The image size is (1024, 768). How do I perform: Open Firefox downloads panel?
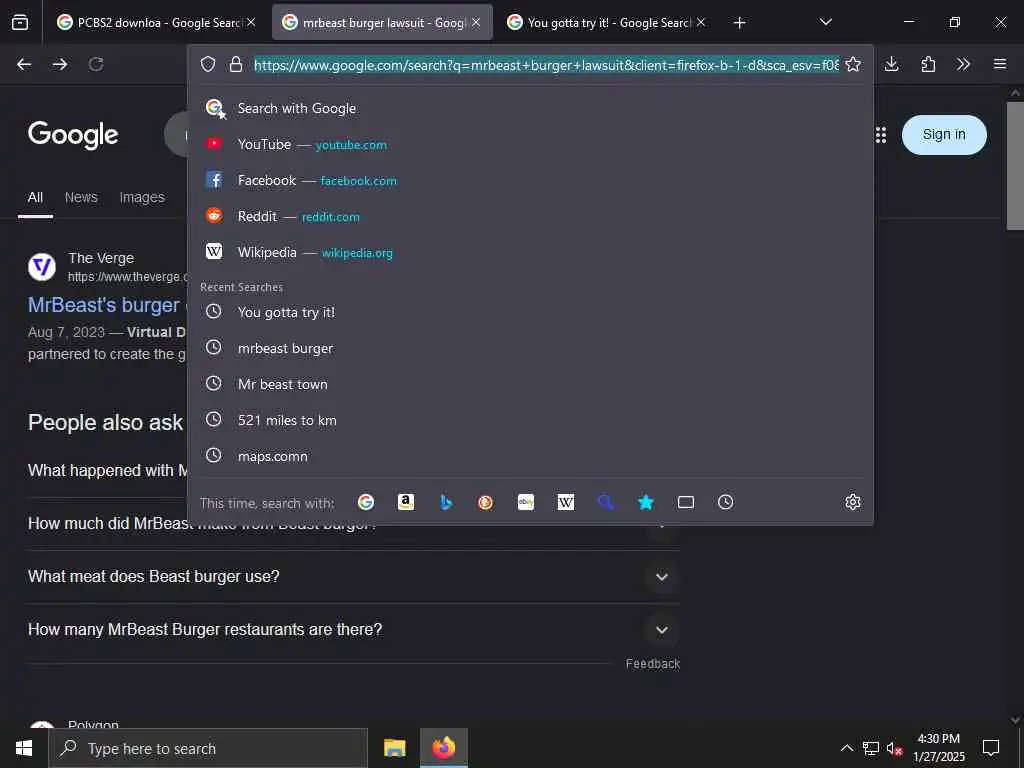[x=891, y=64]
